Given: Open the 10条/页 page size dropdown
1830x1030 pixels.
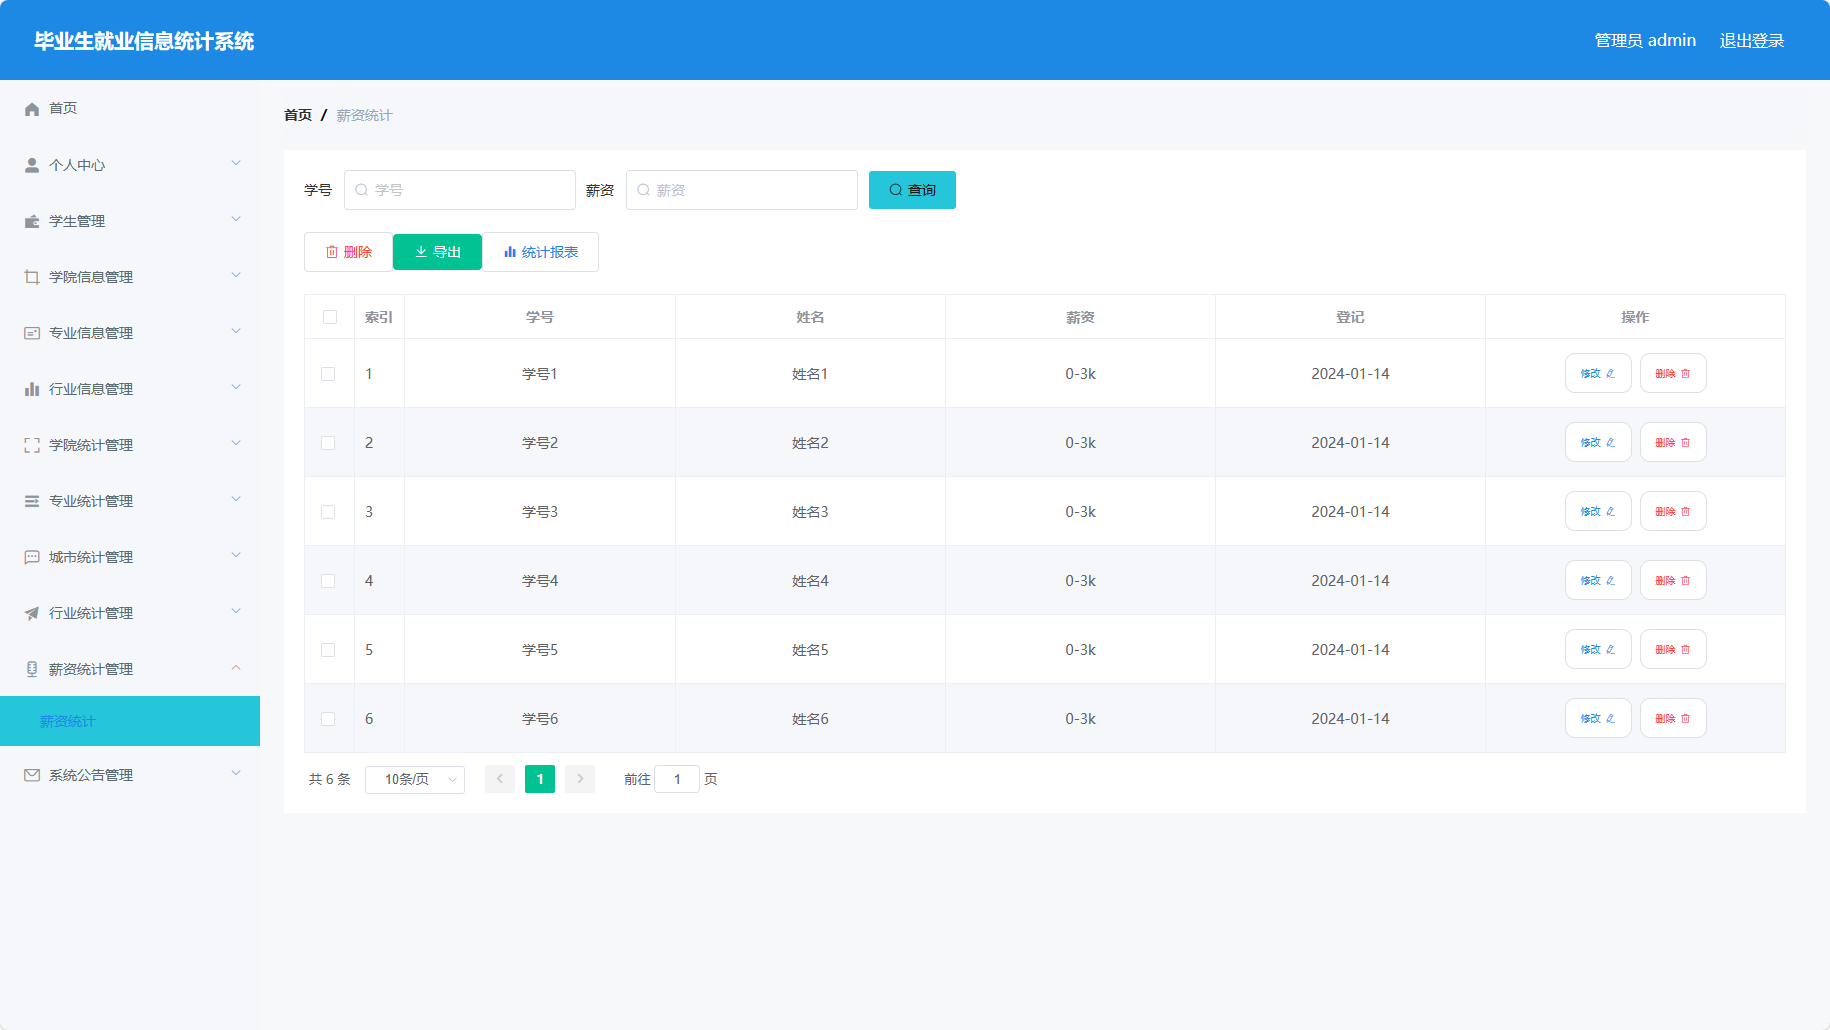Looking at the screenshot, I should (415, 779).
